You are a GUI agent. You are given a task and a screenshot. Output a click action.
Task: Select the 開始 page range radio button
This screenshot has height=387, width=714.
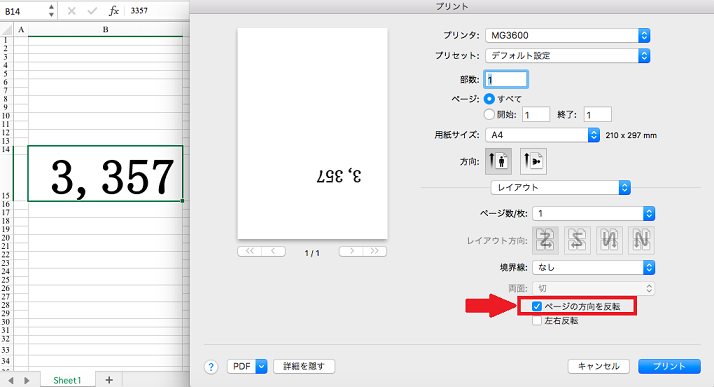point(489,114)
